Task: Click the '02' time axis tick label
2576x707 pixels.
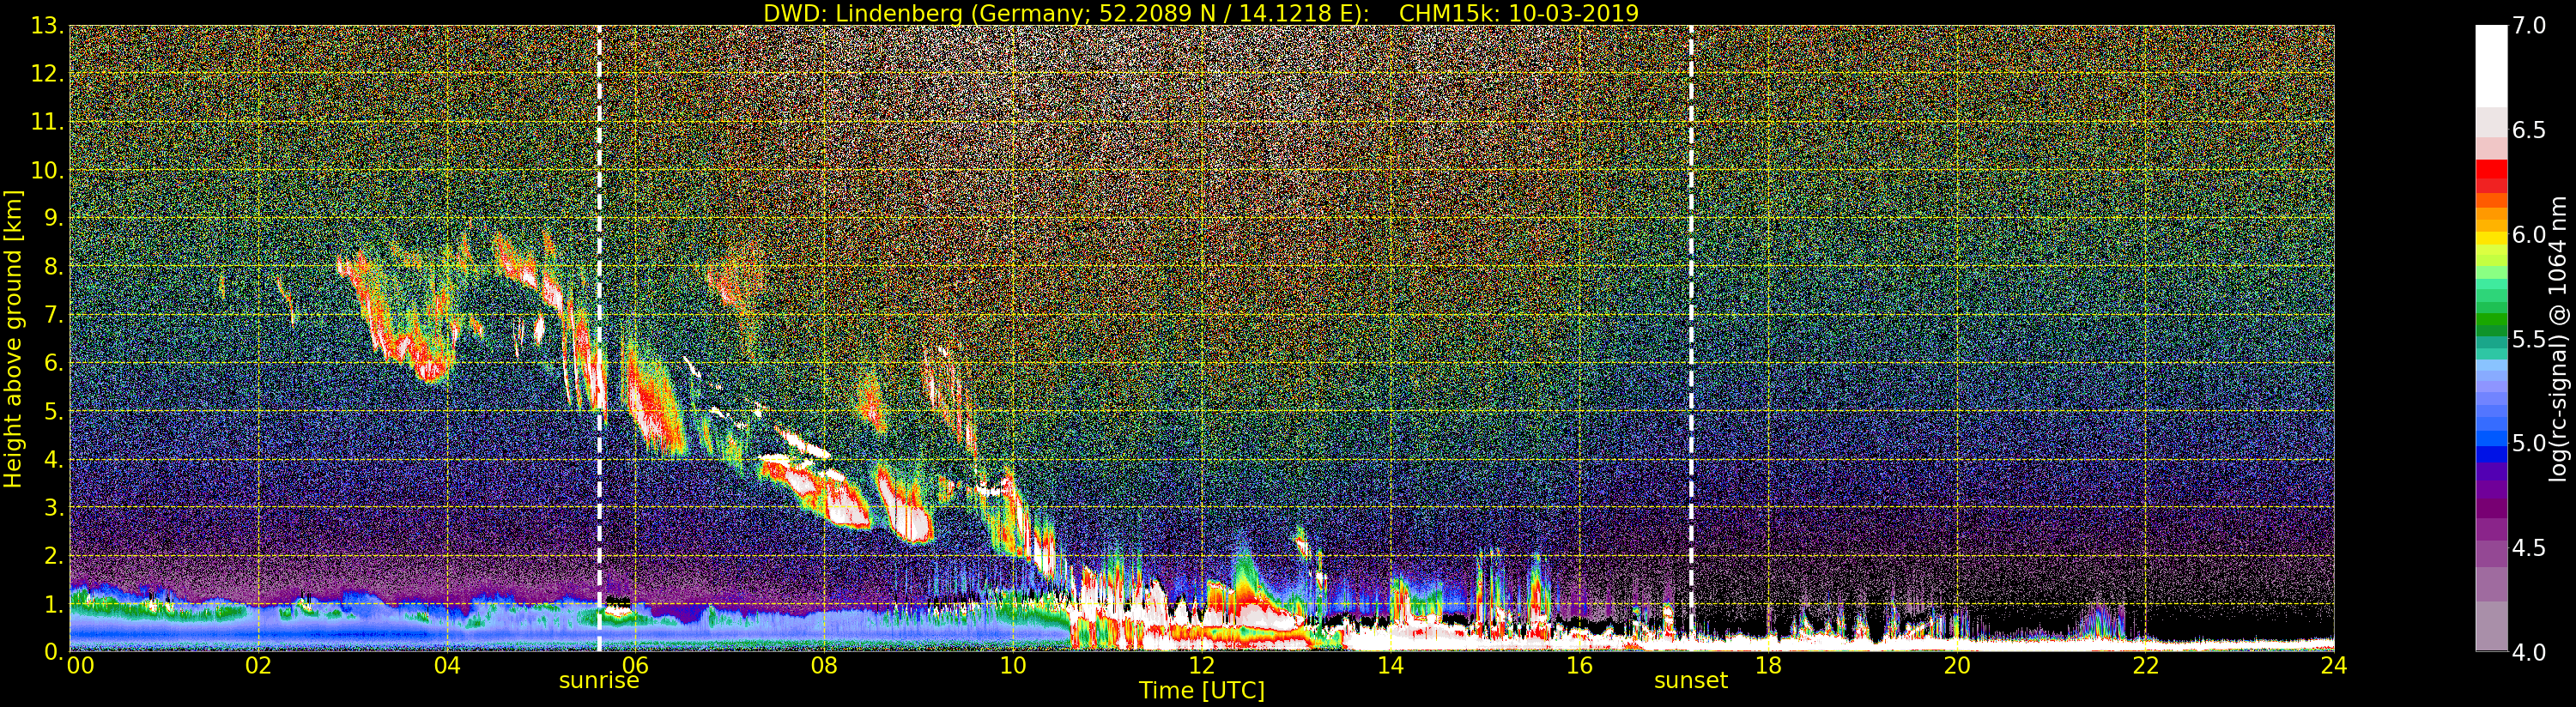Action: 258,666
